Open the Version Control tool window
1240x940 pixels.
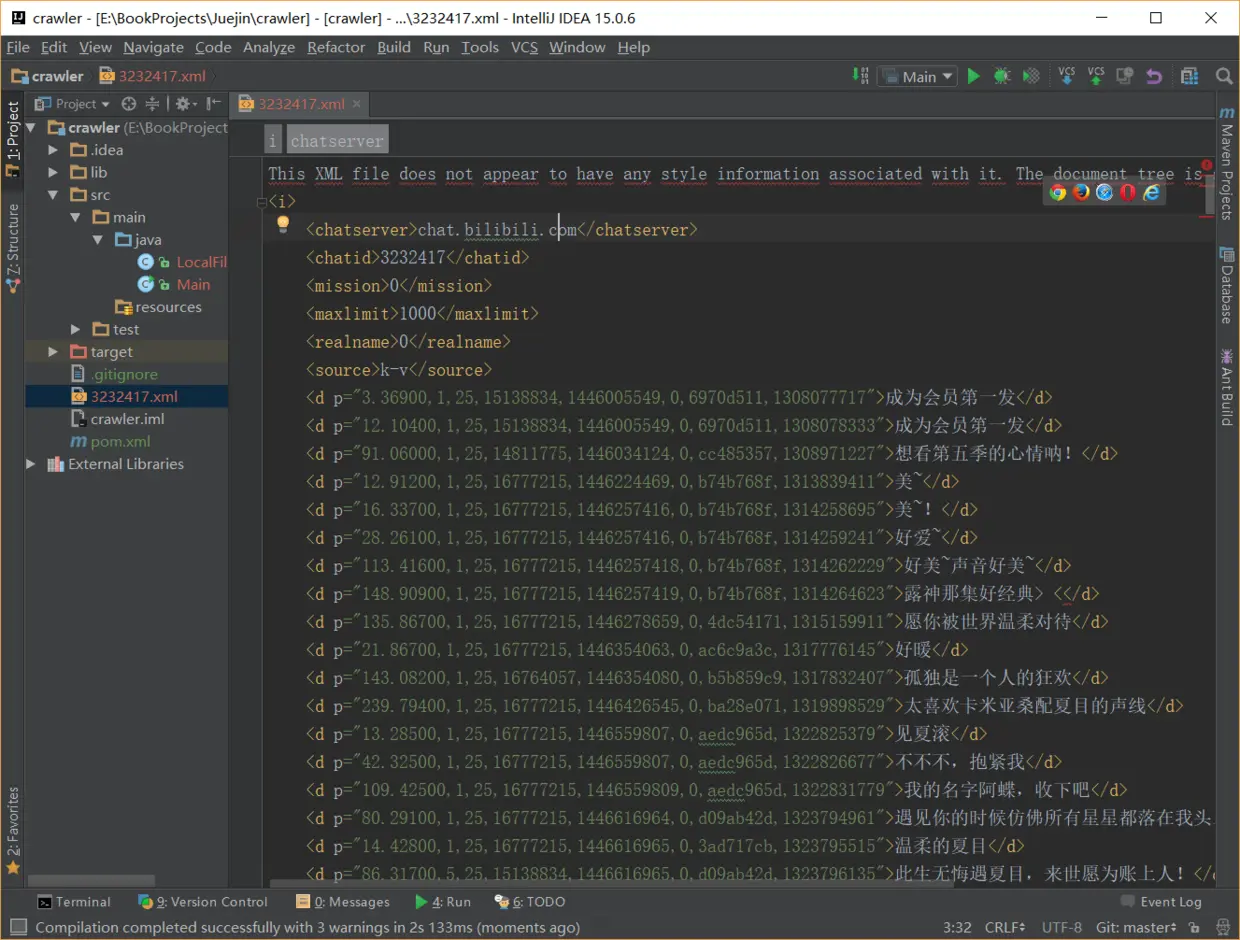point(203,901)
